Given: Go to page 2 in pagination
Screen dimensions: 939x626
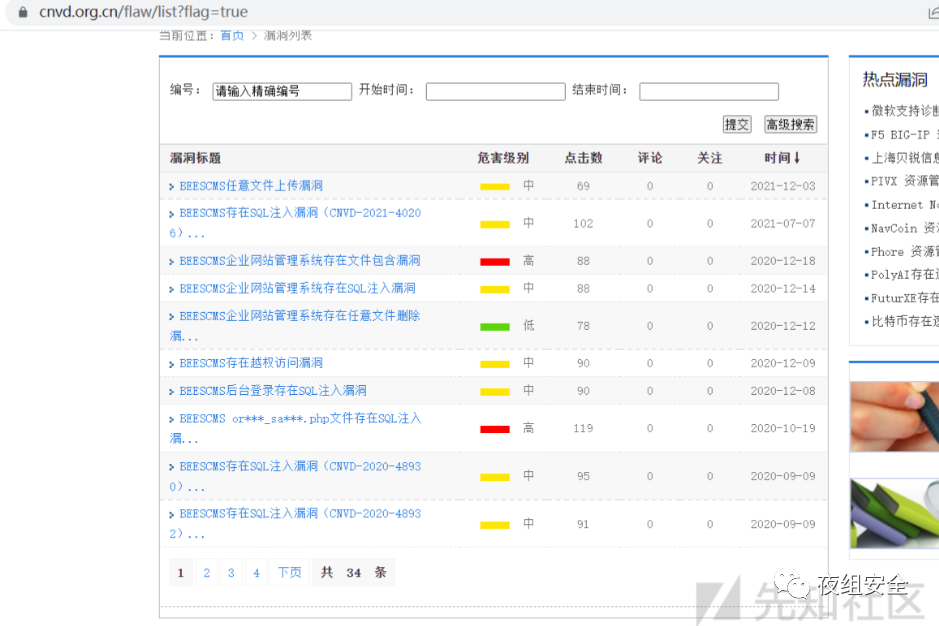Looking at the screenshot, I should pyautogui.click(x=207, y=573).
